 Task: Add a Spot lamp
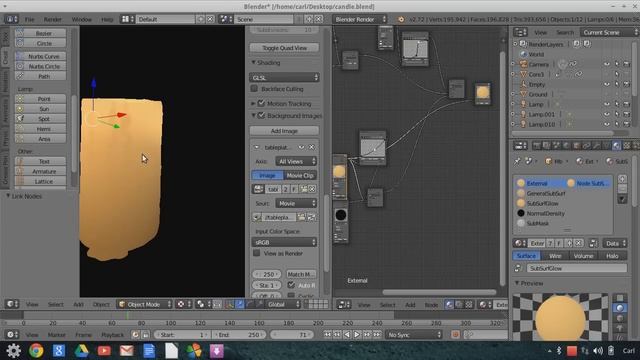(x=40, y=119)
